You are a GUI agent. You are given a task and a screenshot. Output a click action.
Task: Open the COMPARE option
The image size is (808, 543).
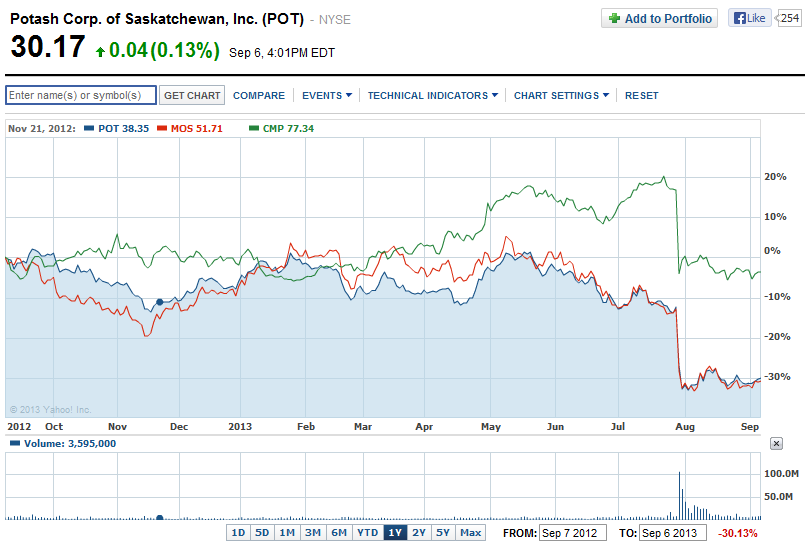pos(259,95)
